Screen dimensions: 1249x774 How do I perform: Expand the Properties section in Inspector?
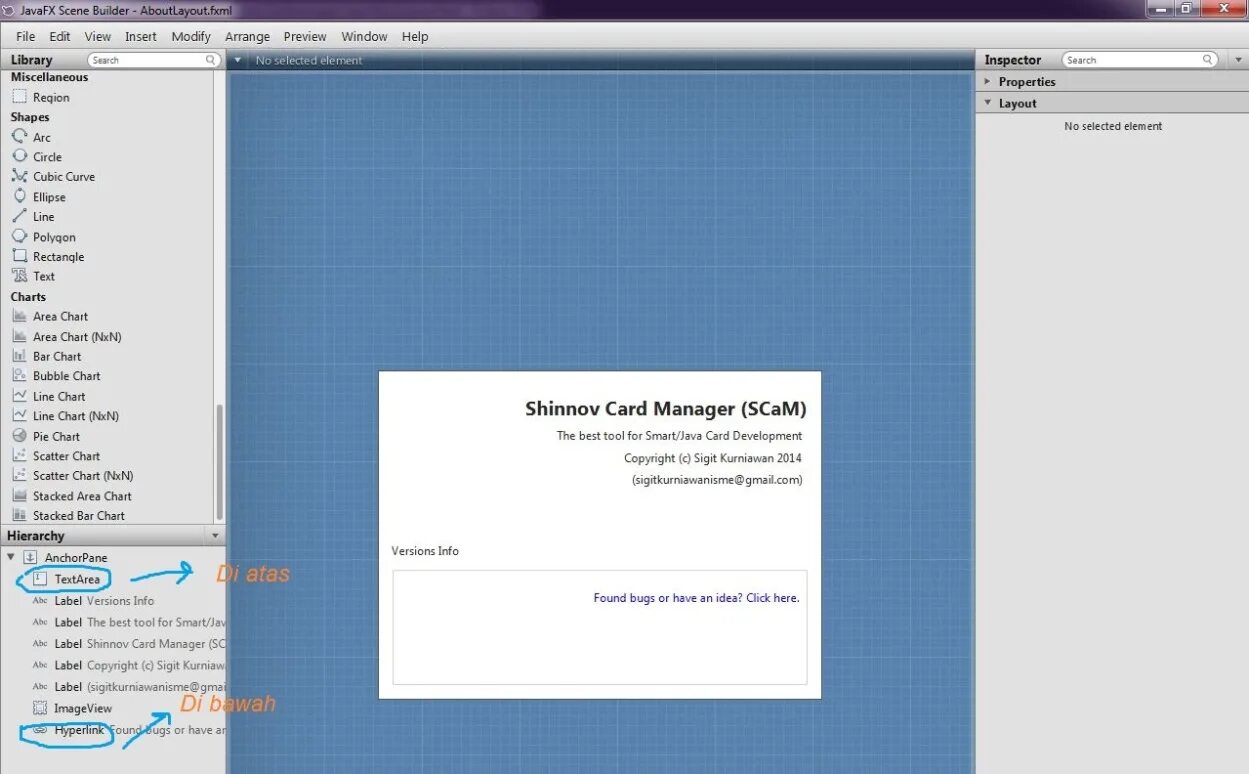click(x=987, y=82)
